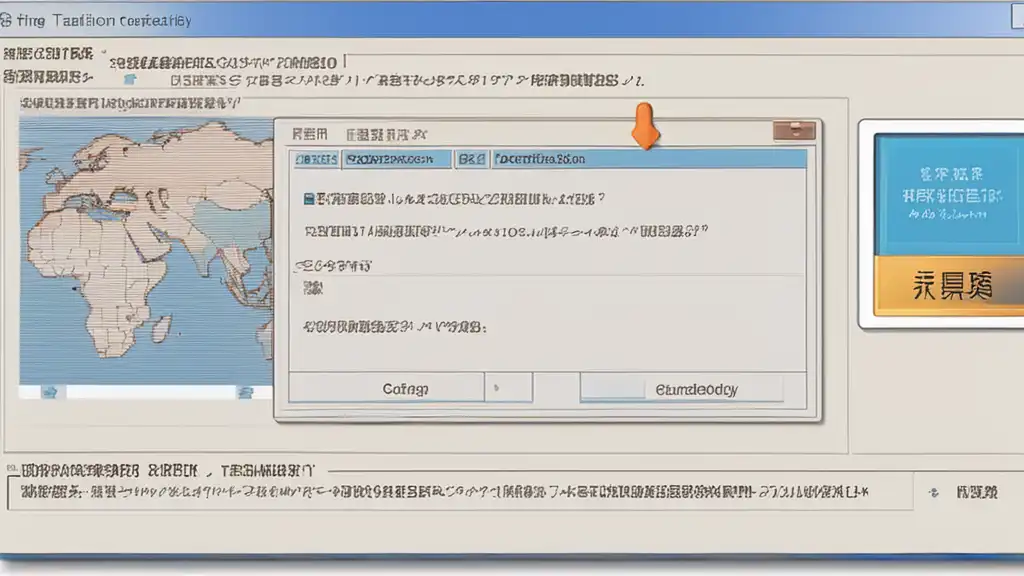Click Africa on the world map

click(x=104, y=274)
